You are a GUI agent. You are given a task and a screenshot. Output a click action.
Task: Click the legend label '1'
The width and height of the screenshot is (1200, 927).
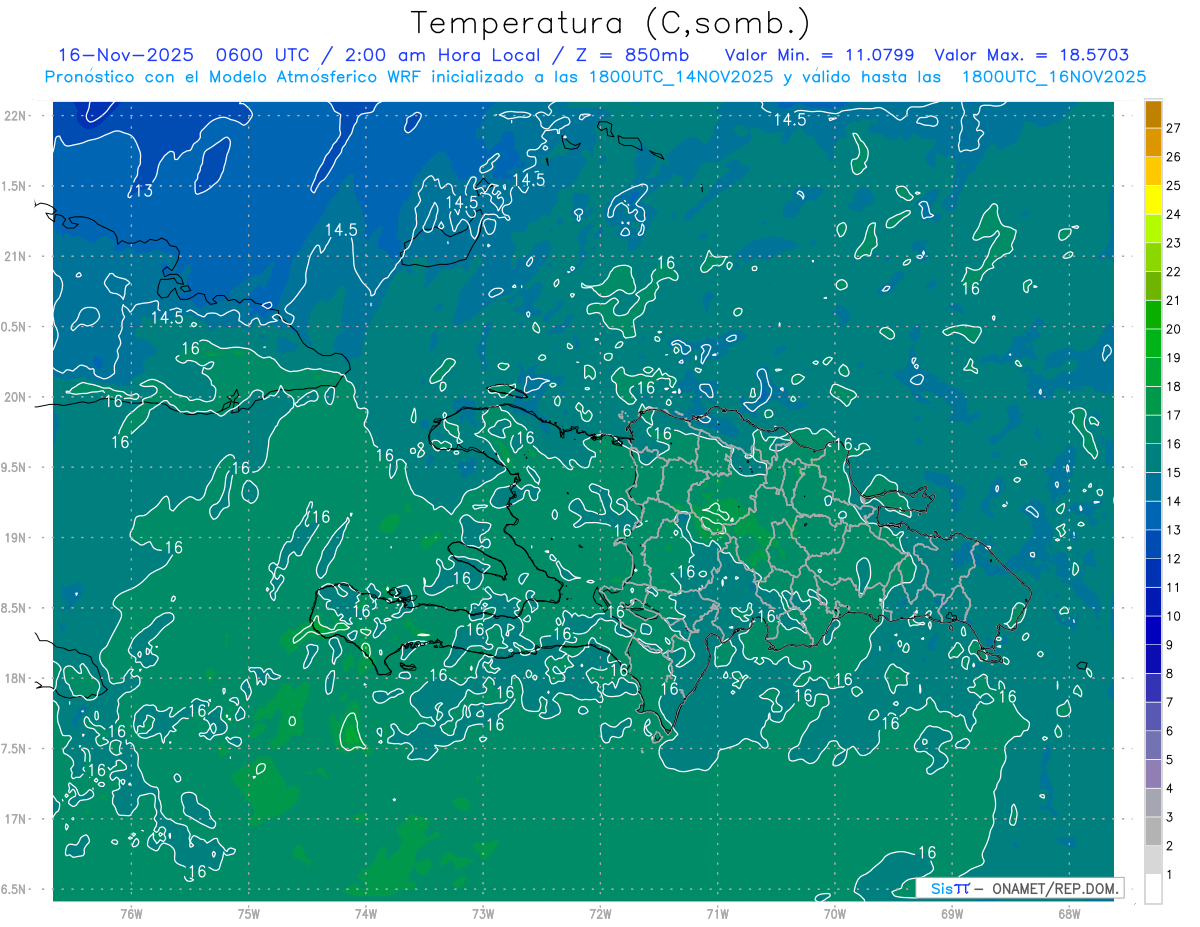1170,875
